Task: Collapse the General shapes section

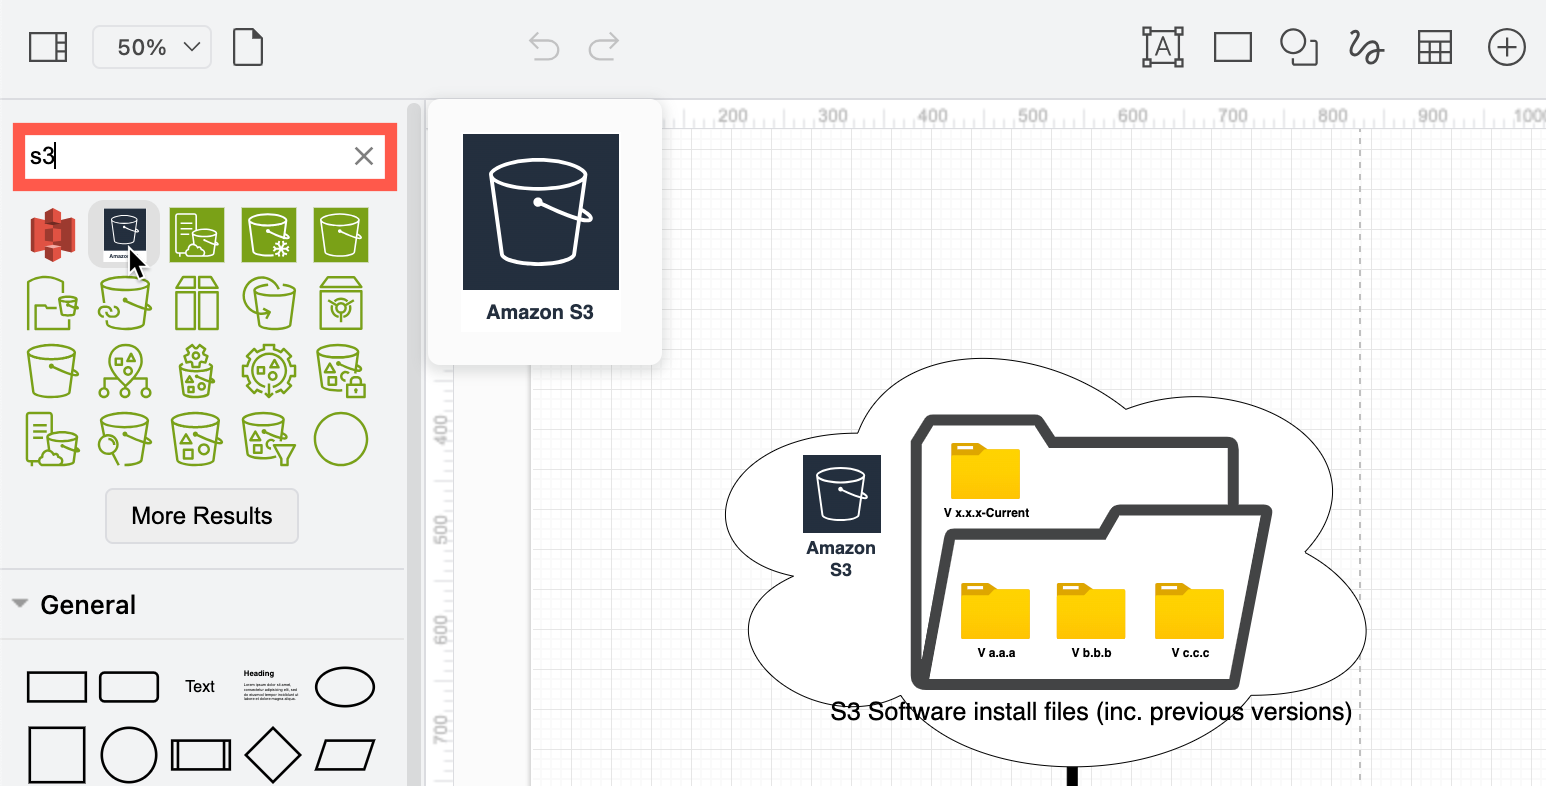Action: point(22,604)
